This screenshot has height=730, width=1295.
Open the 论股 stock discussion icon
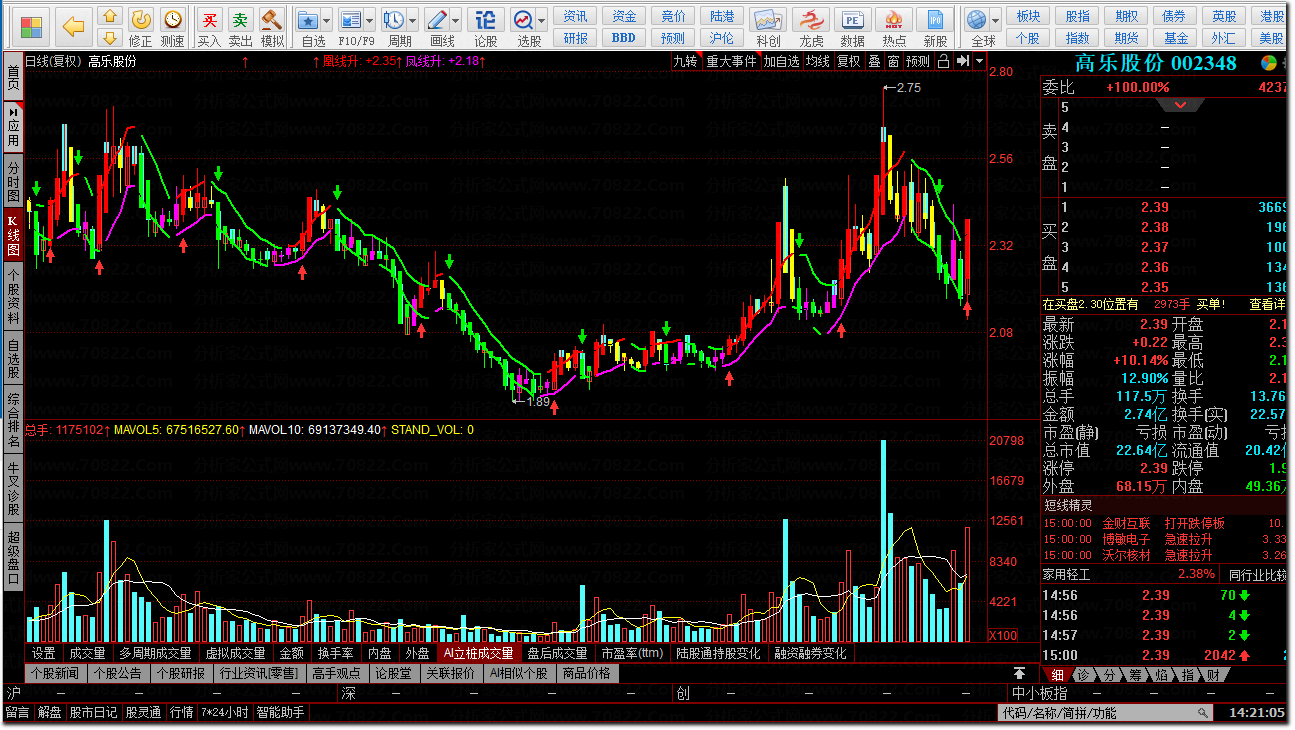tap(485, 26)
